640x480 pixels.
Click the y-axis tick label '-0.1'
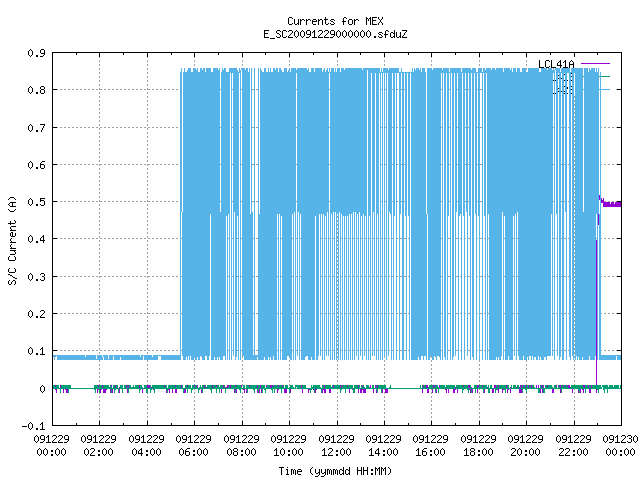click(33, 426)
